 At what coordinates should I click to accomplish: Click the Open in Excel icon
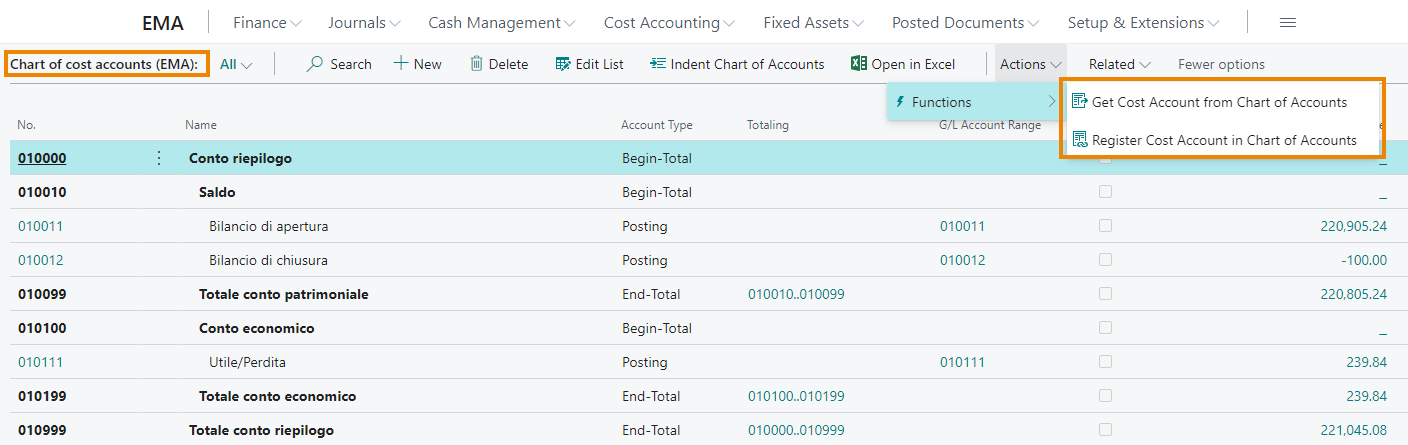(x=858, y=64)
